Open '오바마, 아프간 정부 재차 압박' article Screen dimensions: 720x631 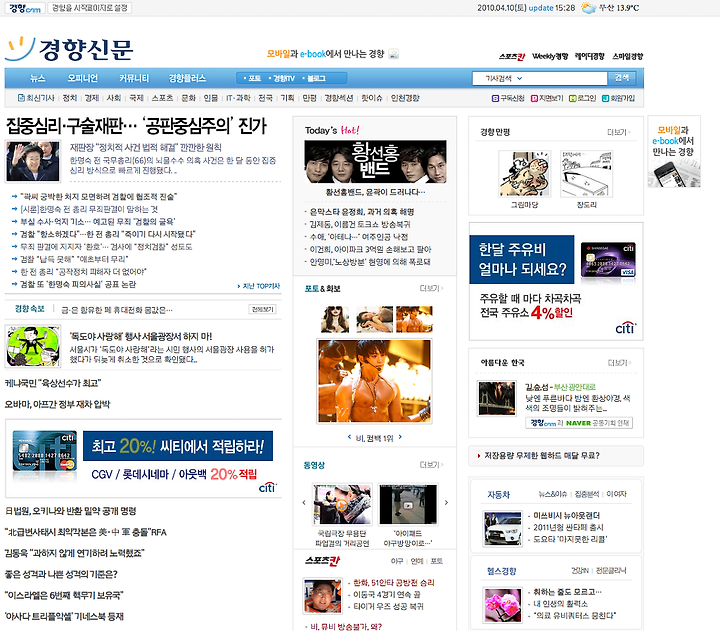click(x=57, y=404)
